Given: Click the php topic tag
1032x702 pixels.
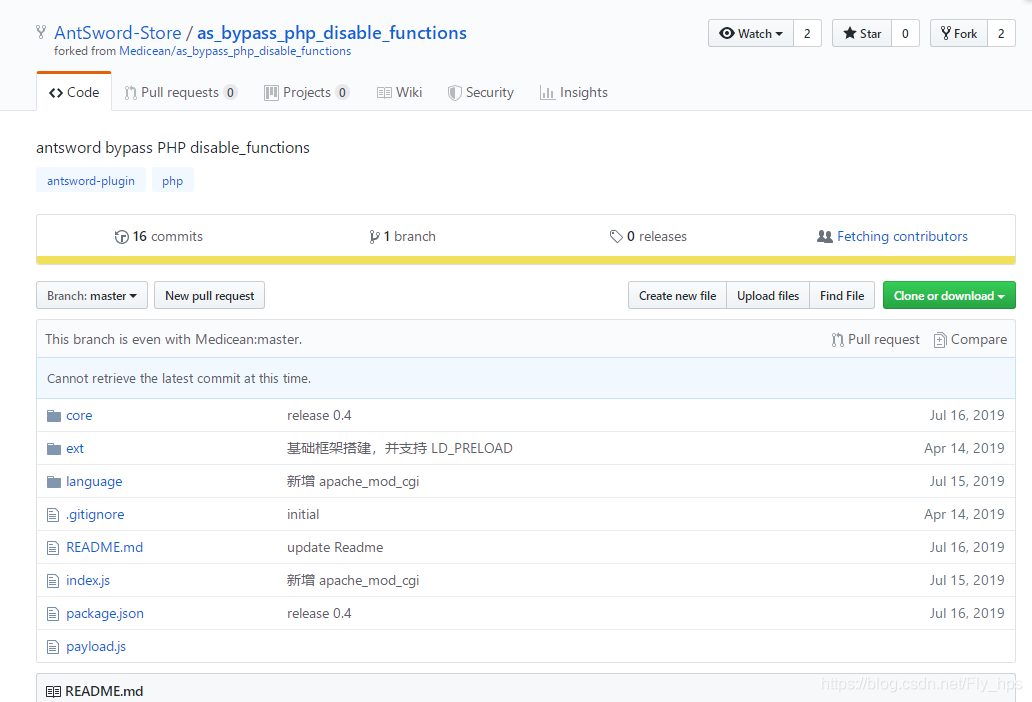Looking at the screenshot, I should 172,181.
